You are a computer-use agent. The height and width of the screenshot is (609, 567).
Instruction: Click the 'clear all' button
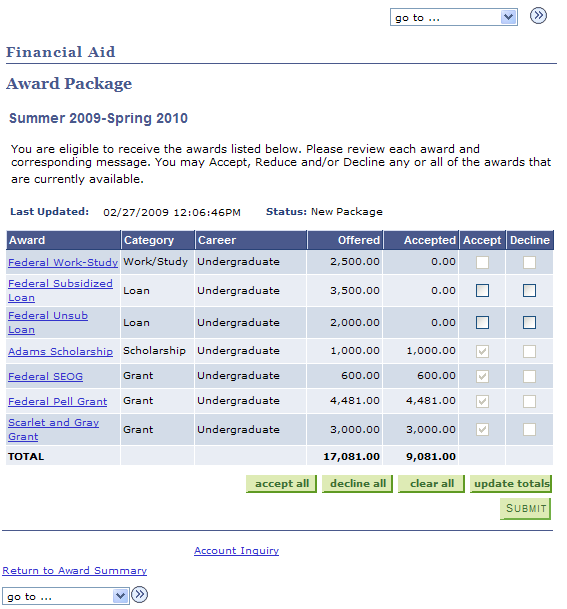coord(431,484)
